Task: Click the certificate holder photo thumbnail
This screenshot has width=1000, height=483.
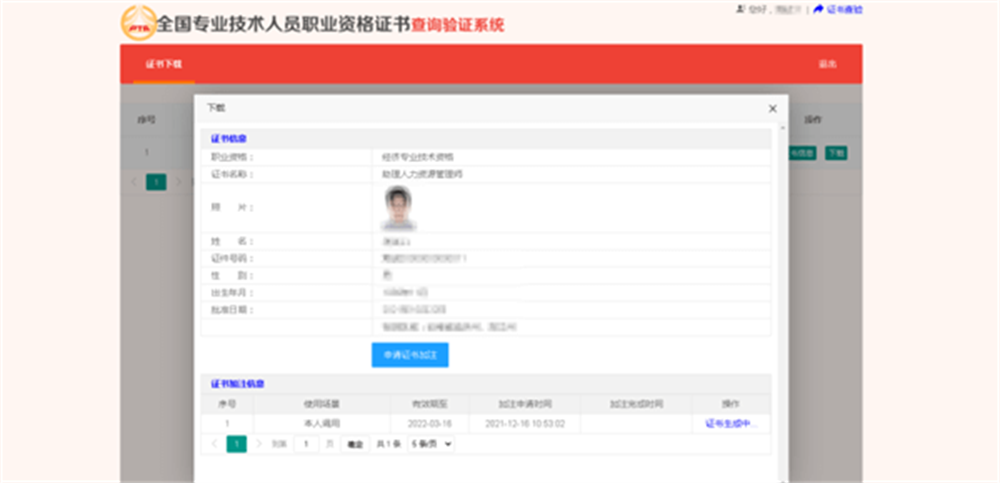Action: click(x=399, y=208)
